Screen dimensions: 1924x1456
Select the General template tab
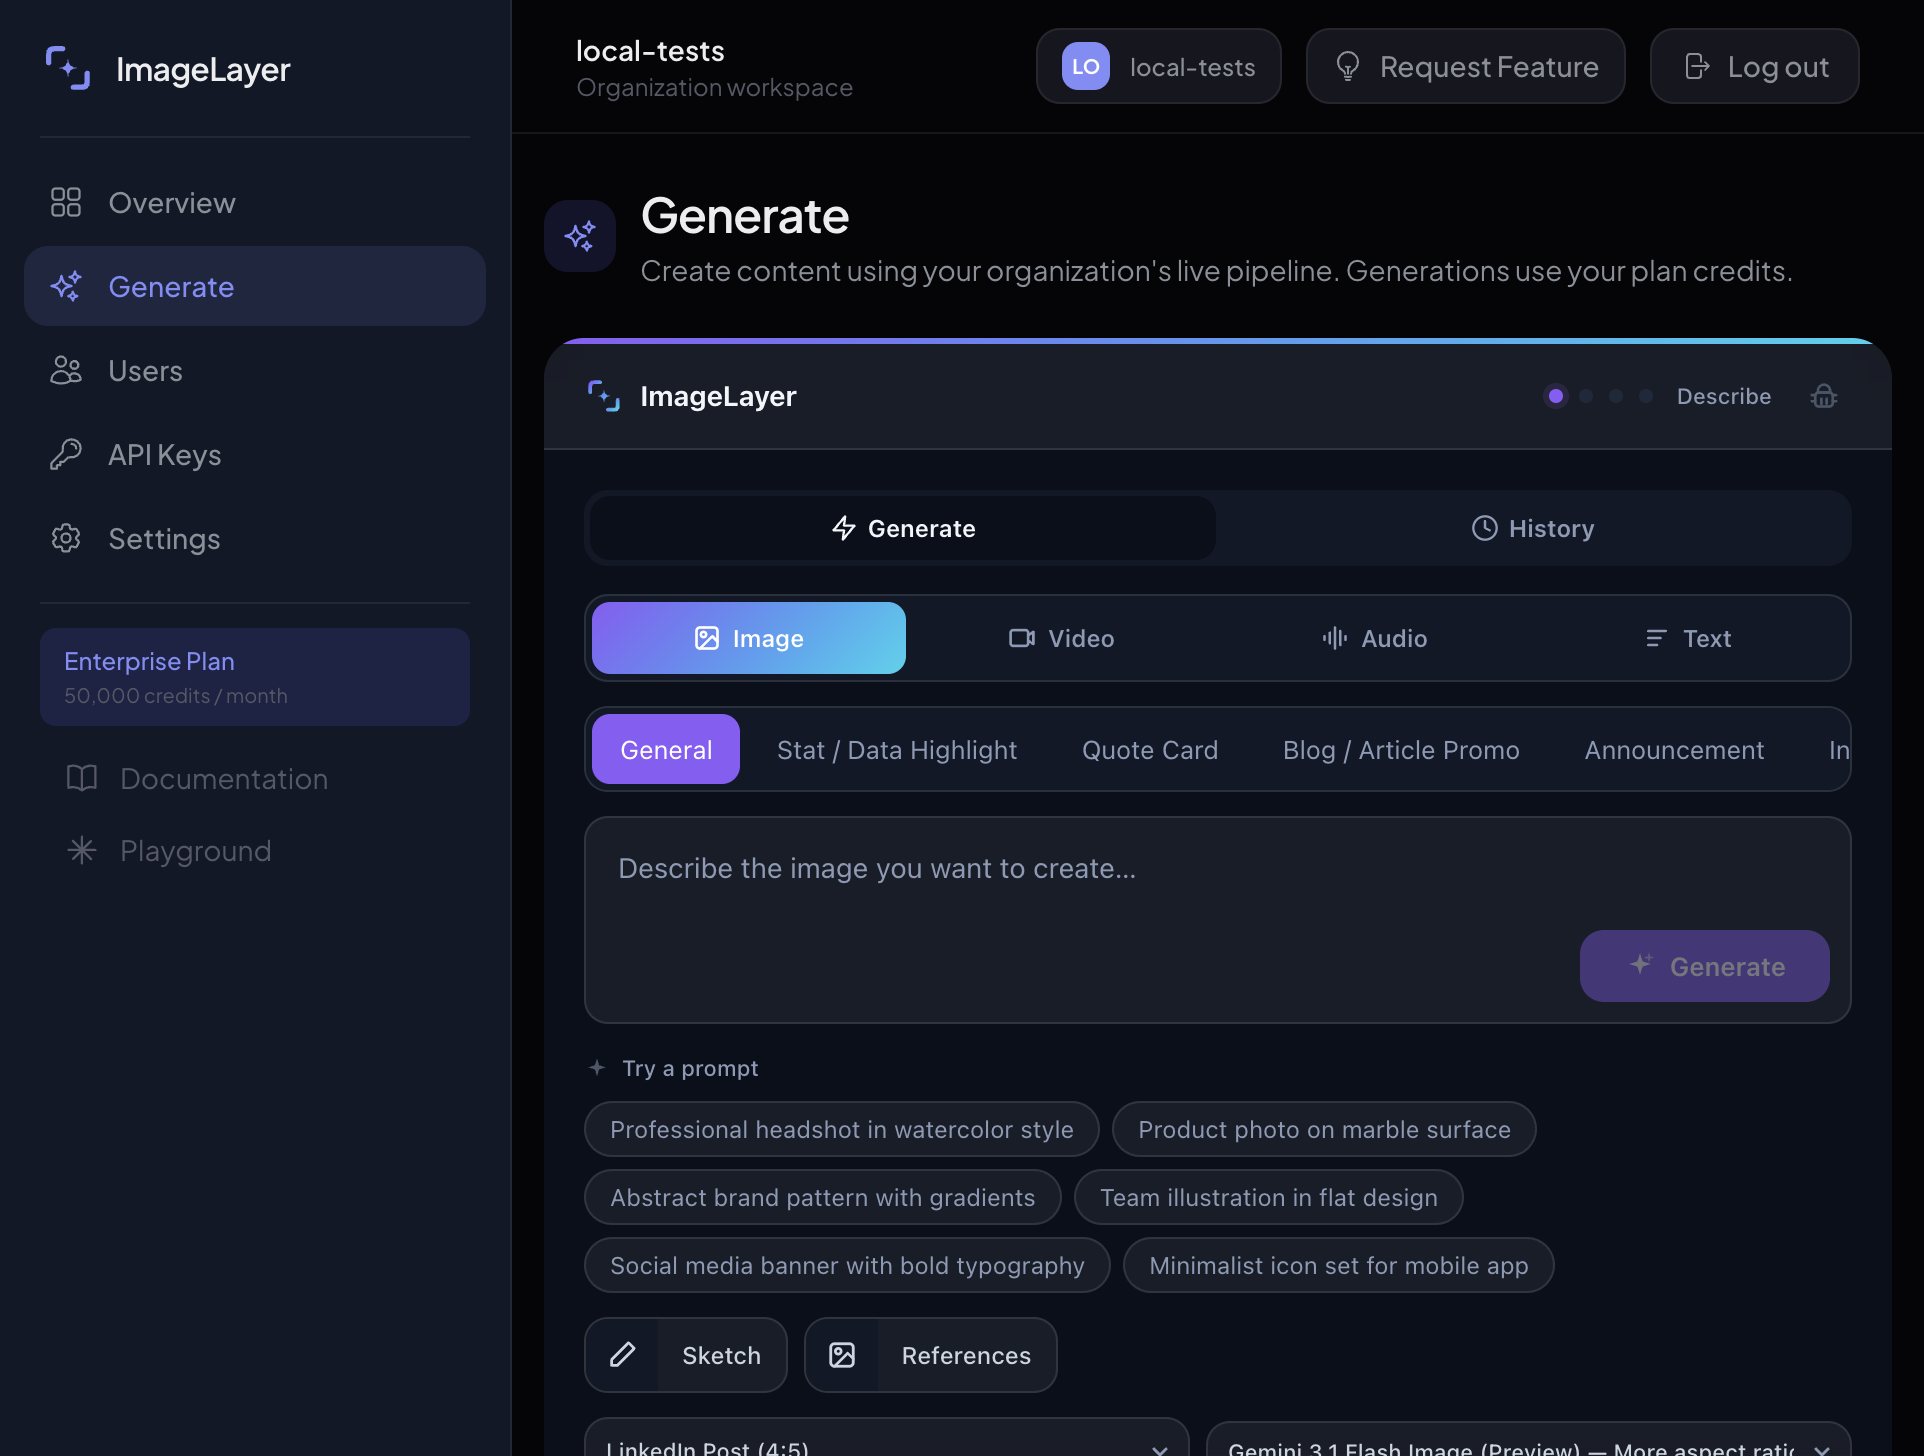point(666,750)
